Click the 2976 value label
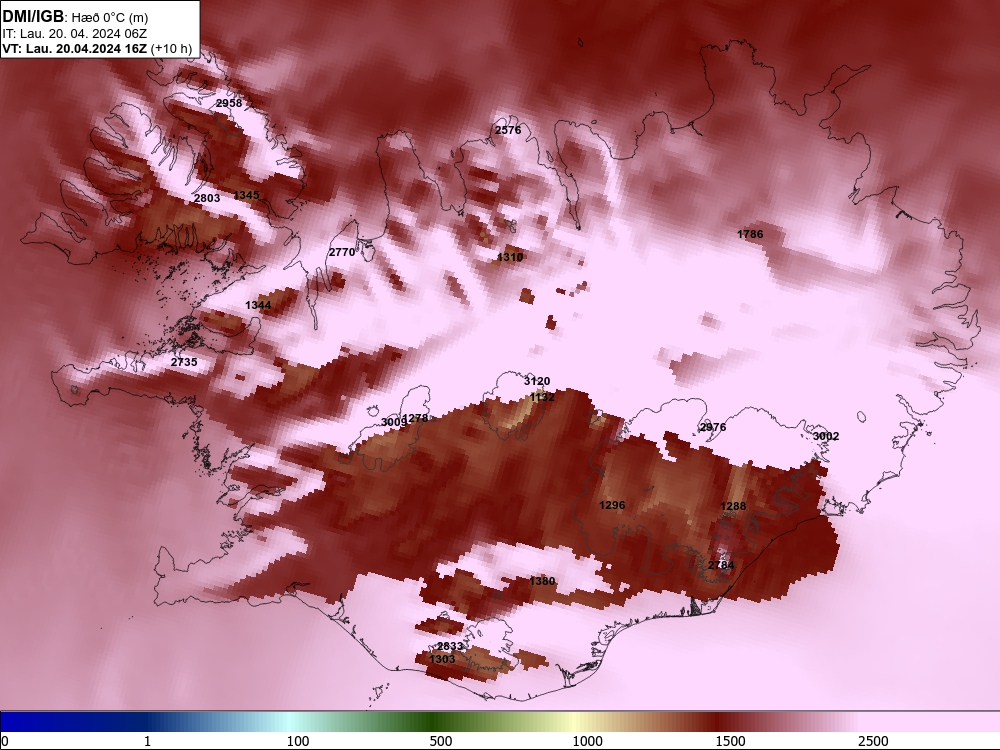Viewport: 1000px width, 750px height. pyautogui.click(x=713, y=427)
